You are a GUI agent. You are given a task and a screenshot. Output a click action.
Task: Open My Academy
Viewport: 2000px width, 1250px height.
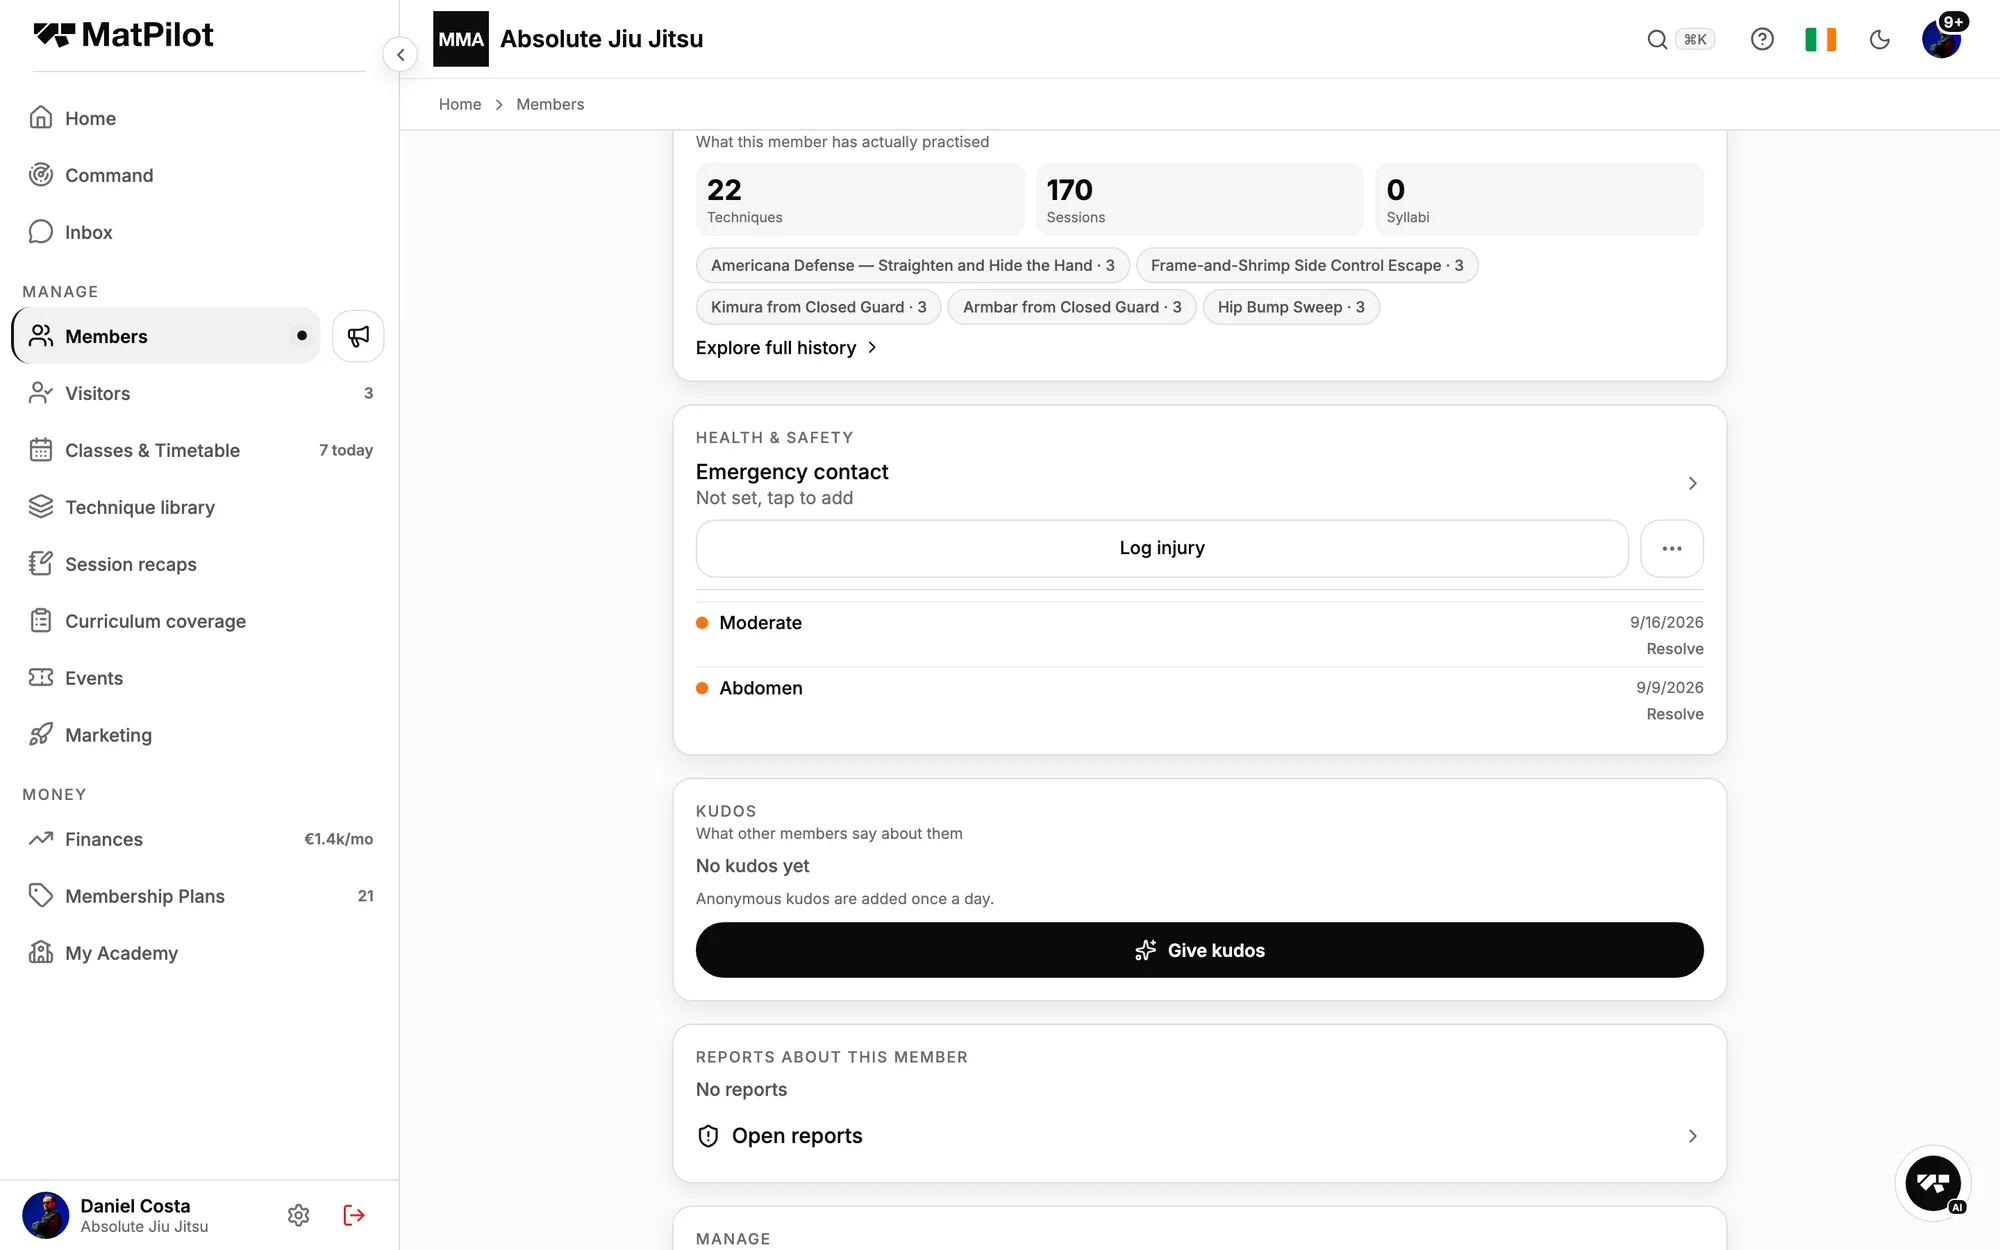point(199,953)
